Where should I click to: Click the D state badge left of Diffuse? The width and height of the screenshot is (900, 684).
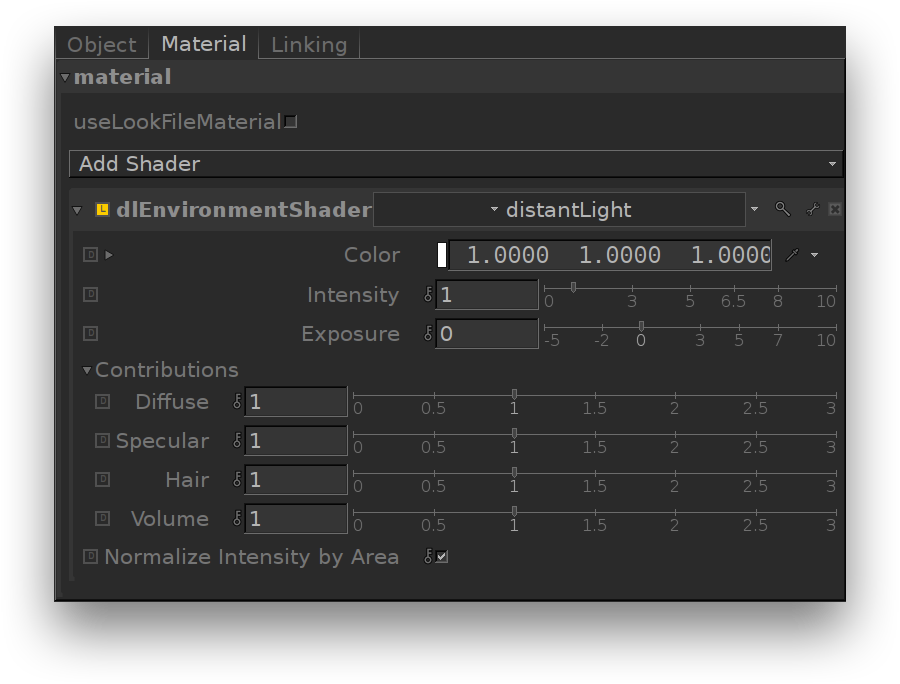click(x=102, y=402)
